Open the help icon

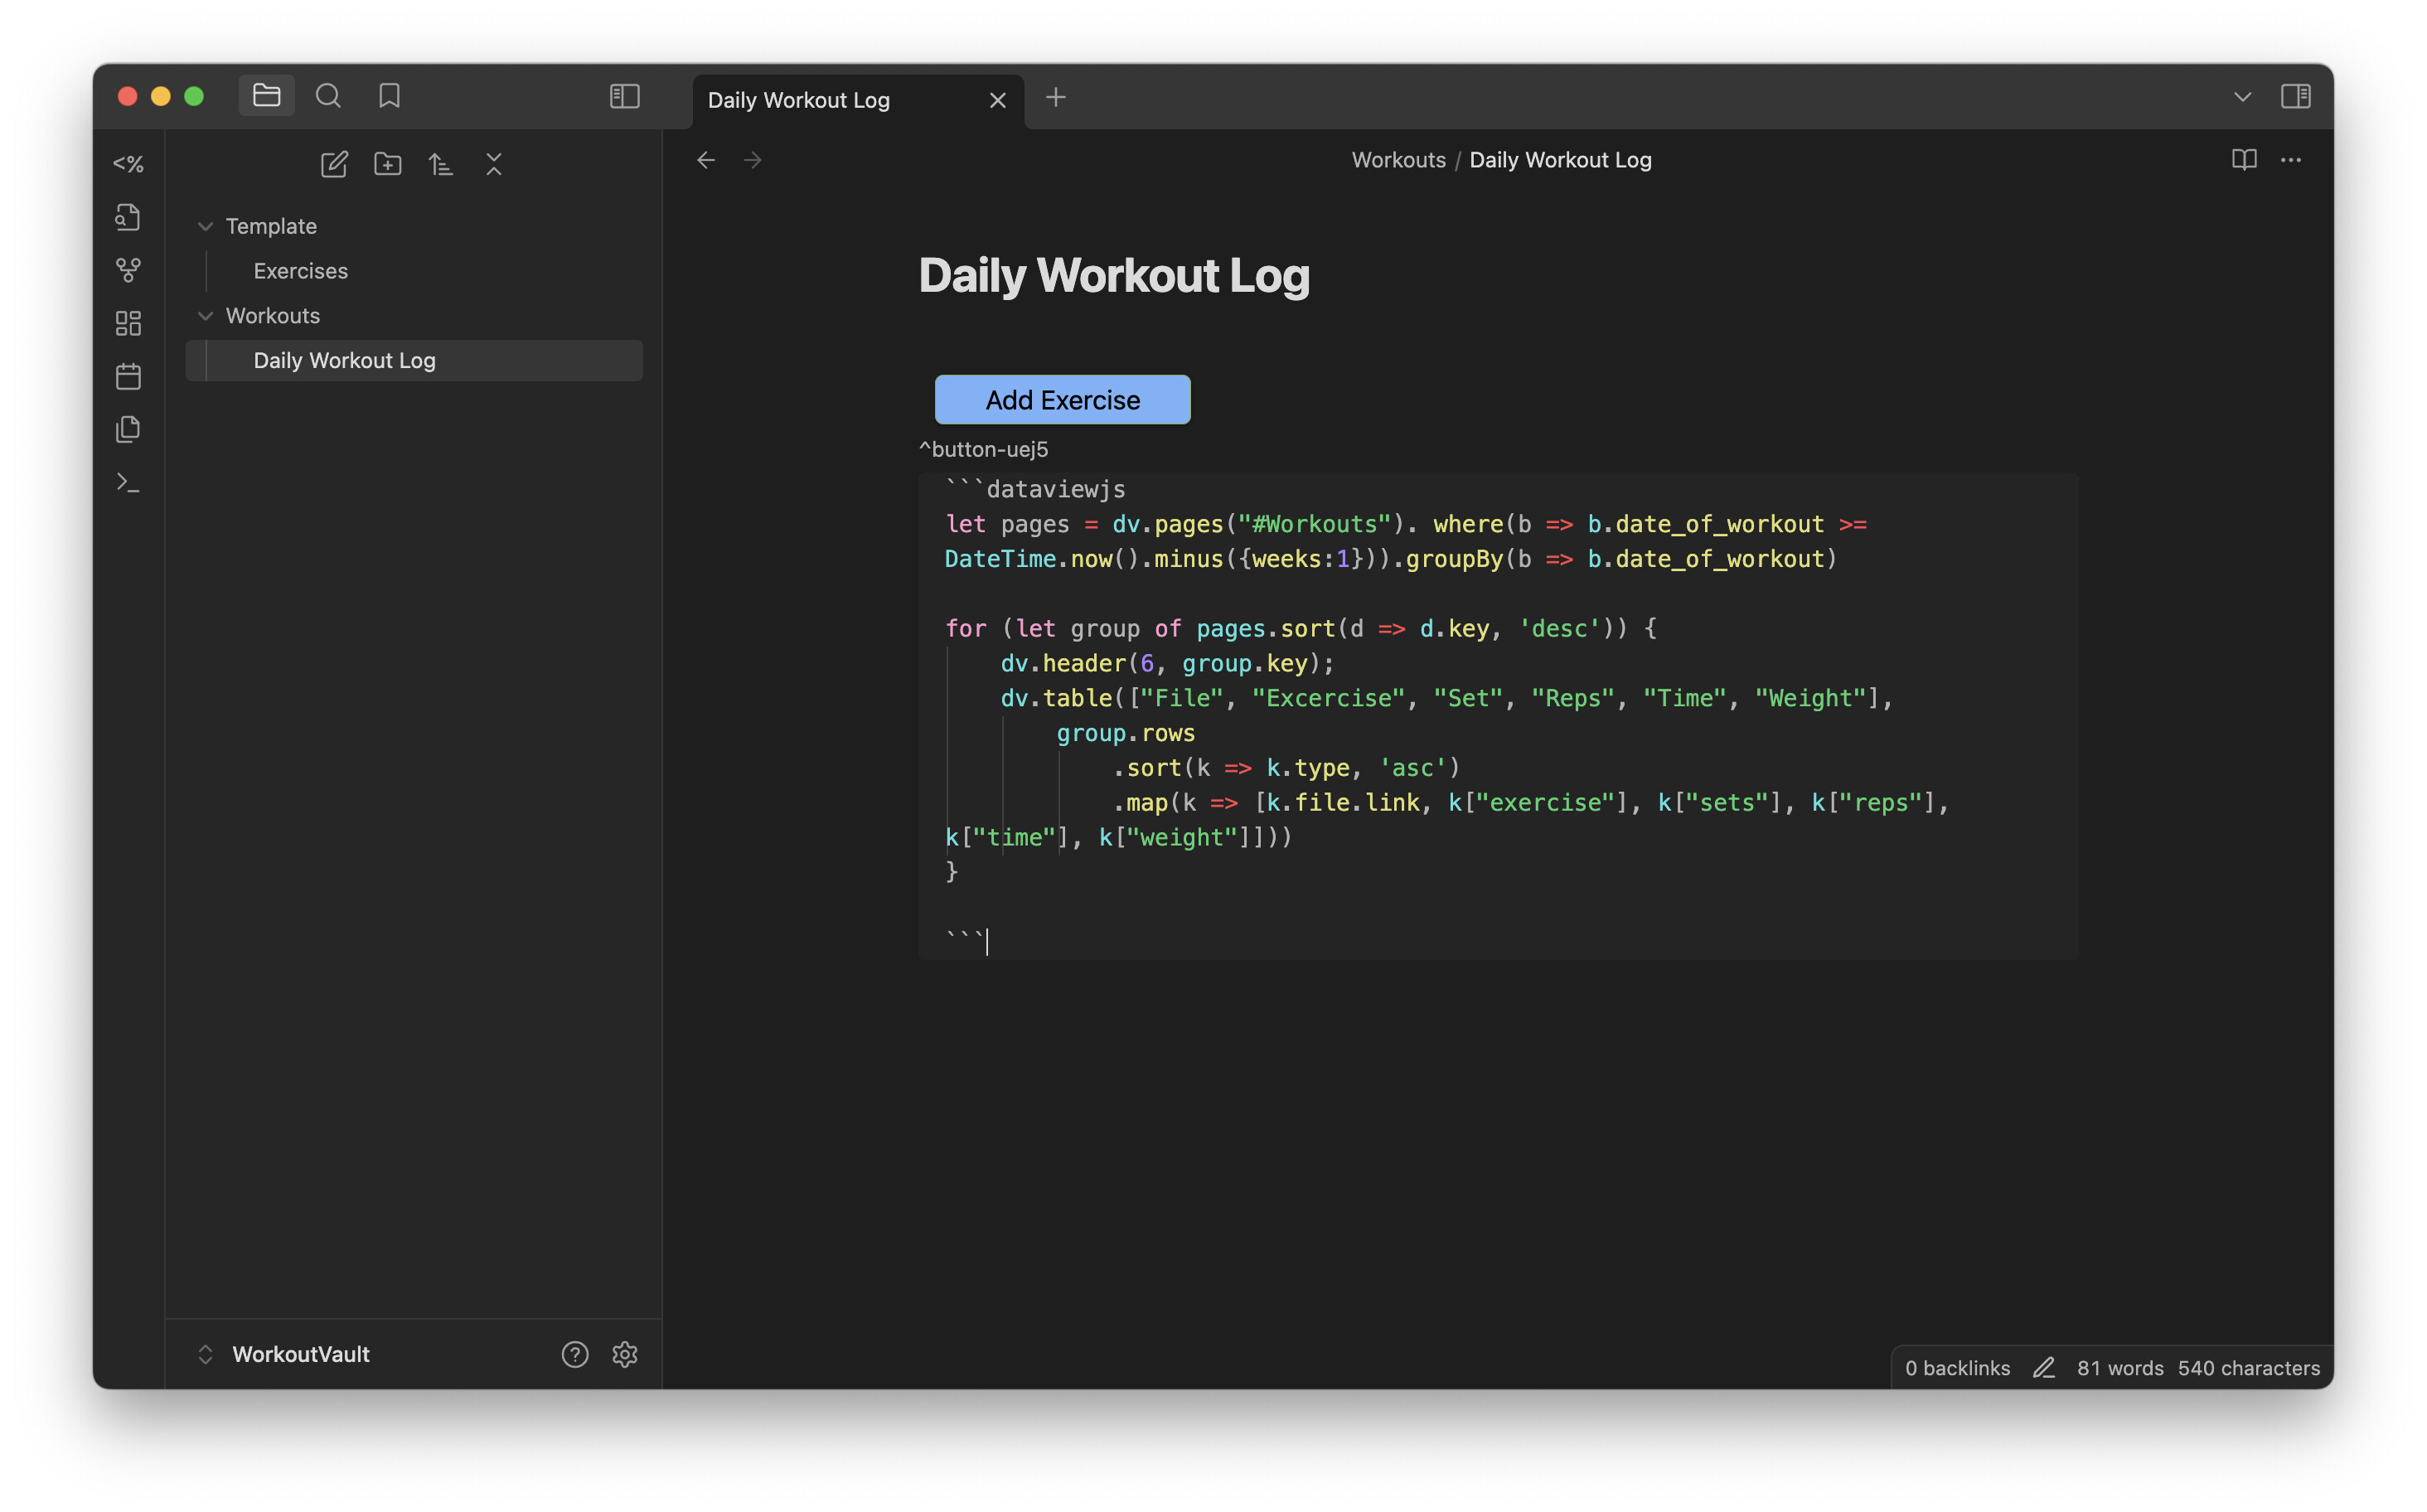tap(575, 1354)
